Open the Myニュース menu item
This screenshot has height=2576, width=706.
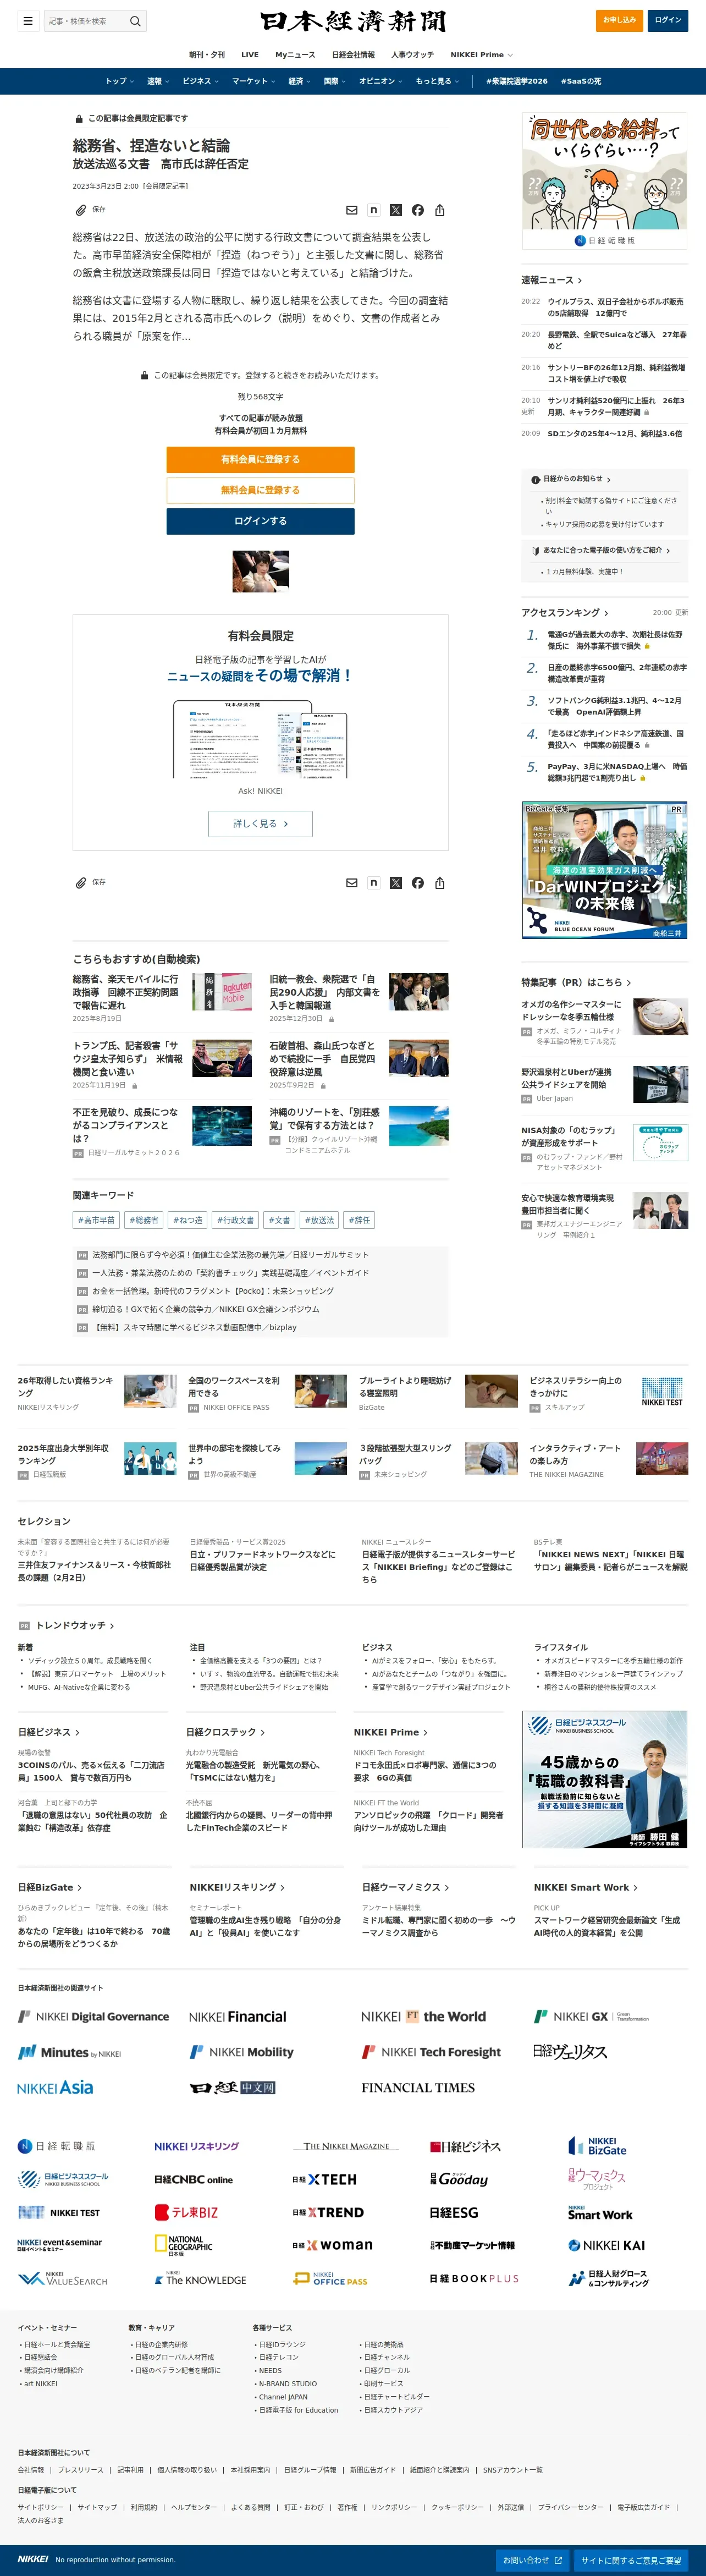(295, 55)
